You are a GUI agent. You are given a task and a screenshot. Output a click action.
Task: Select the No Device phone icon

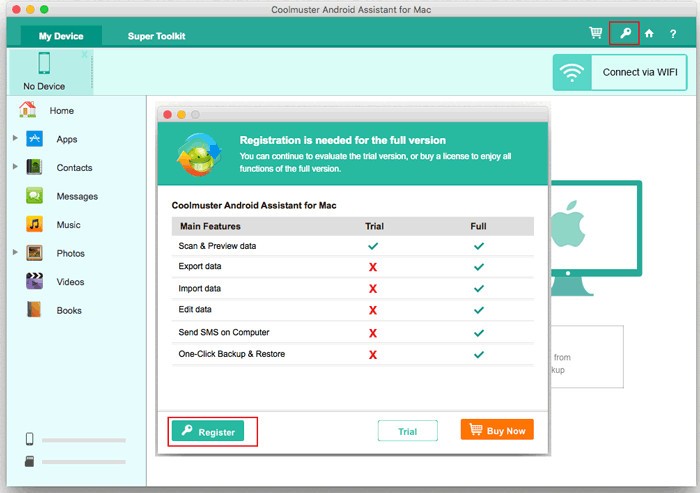click(44, 63)
